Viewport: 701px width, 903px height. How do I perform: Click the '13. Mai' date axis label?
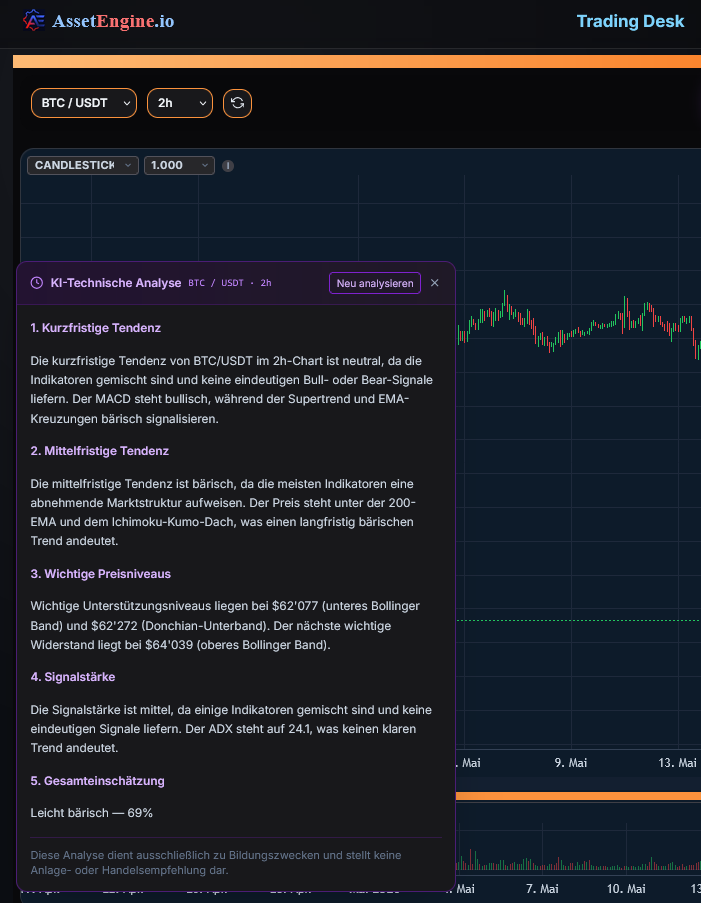[x=677, y=763]
